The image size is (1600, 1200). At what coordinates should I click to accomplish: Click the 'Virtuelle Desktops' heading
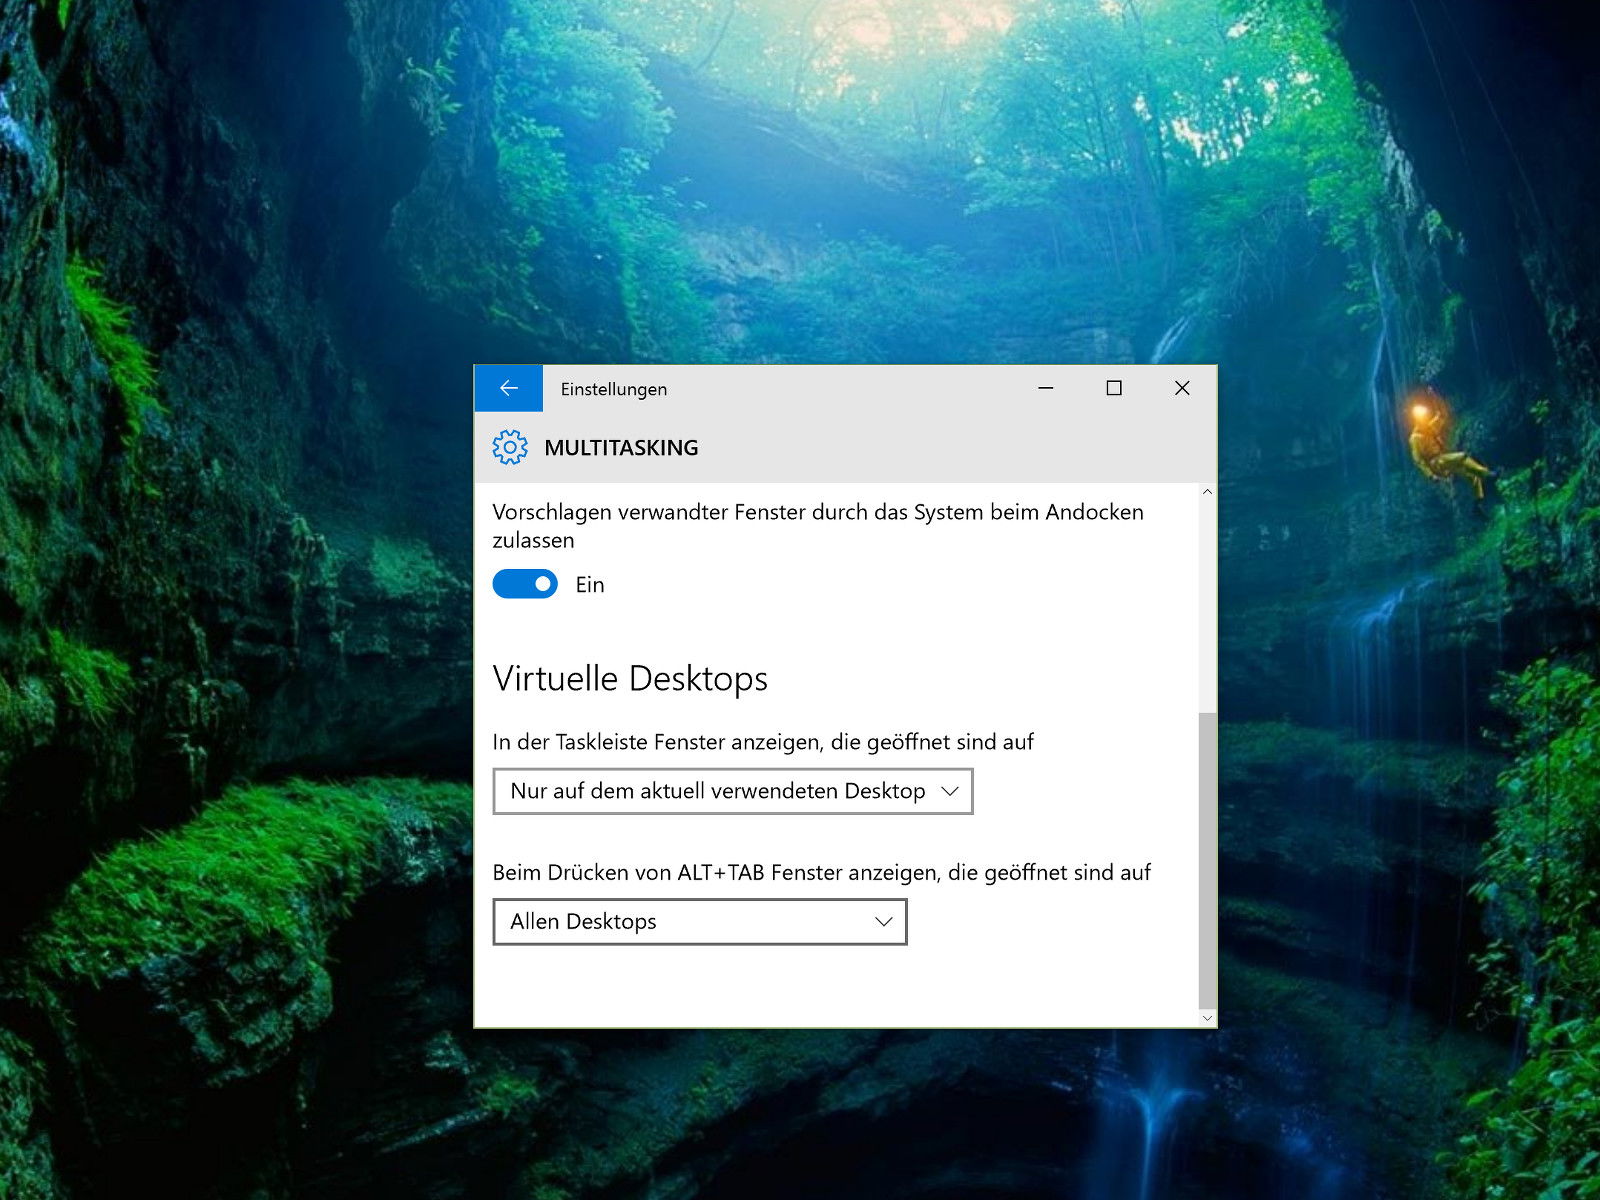[630, 679]
